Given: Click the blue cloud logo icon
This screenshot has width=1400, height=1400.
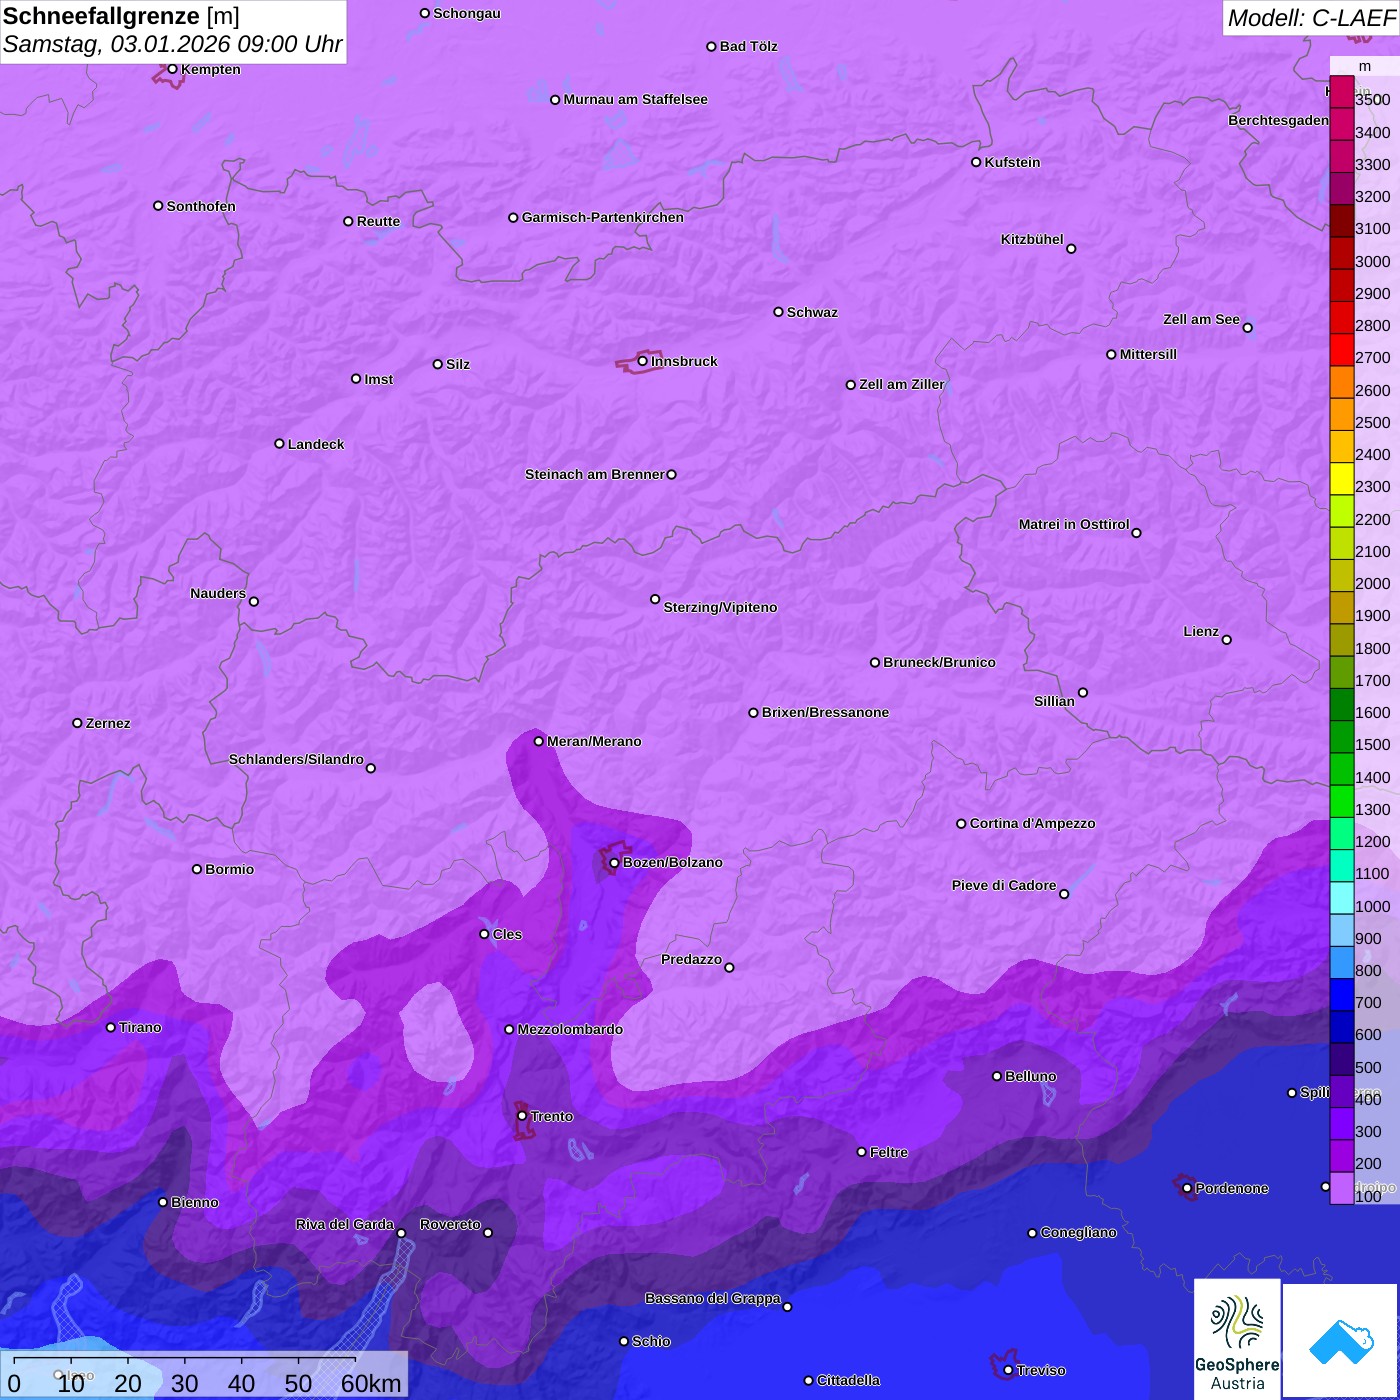Looking at the screenshot, I should tap(1341, 1341).
